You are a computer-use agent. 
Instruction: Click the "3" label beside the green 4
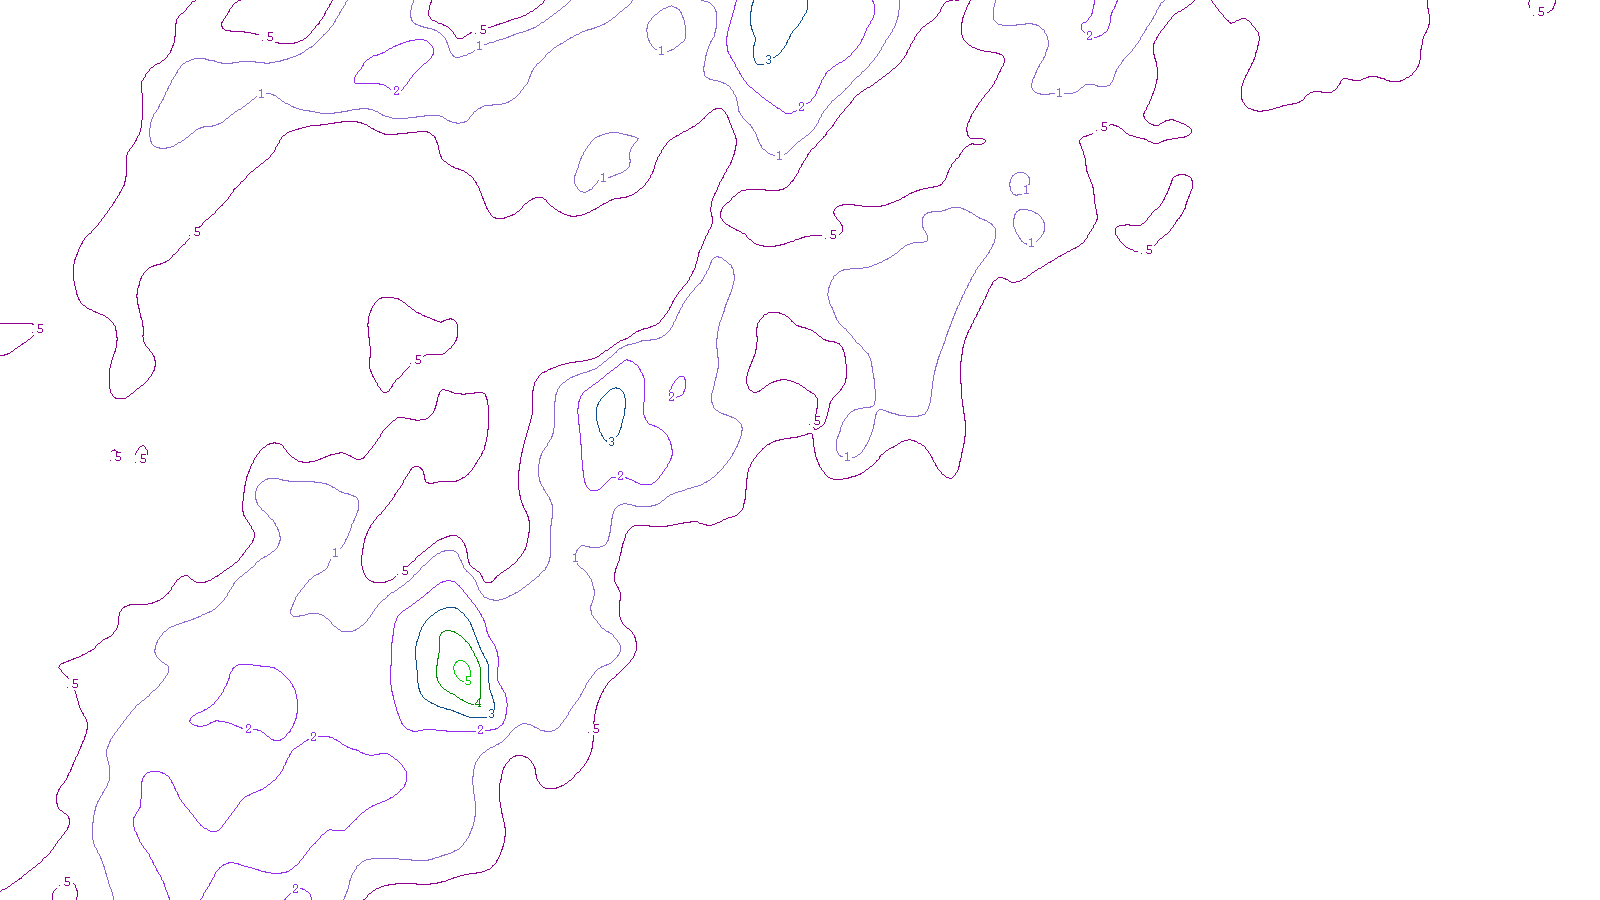pos(491,714)
